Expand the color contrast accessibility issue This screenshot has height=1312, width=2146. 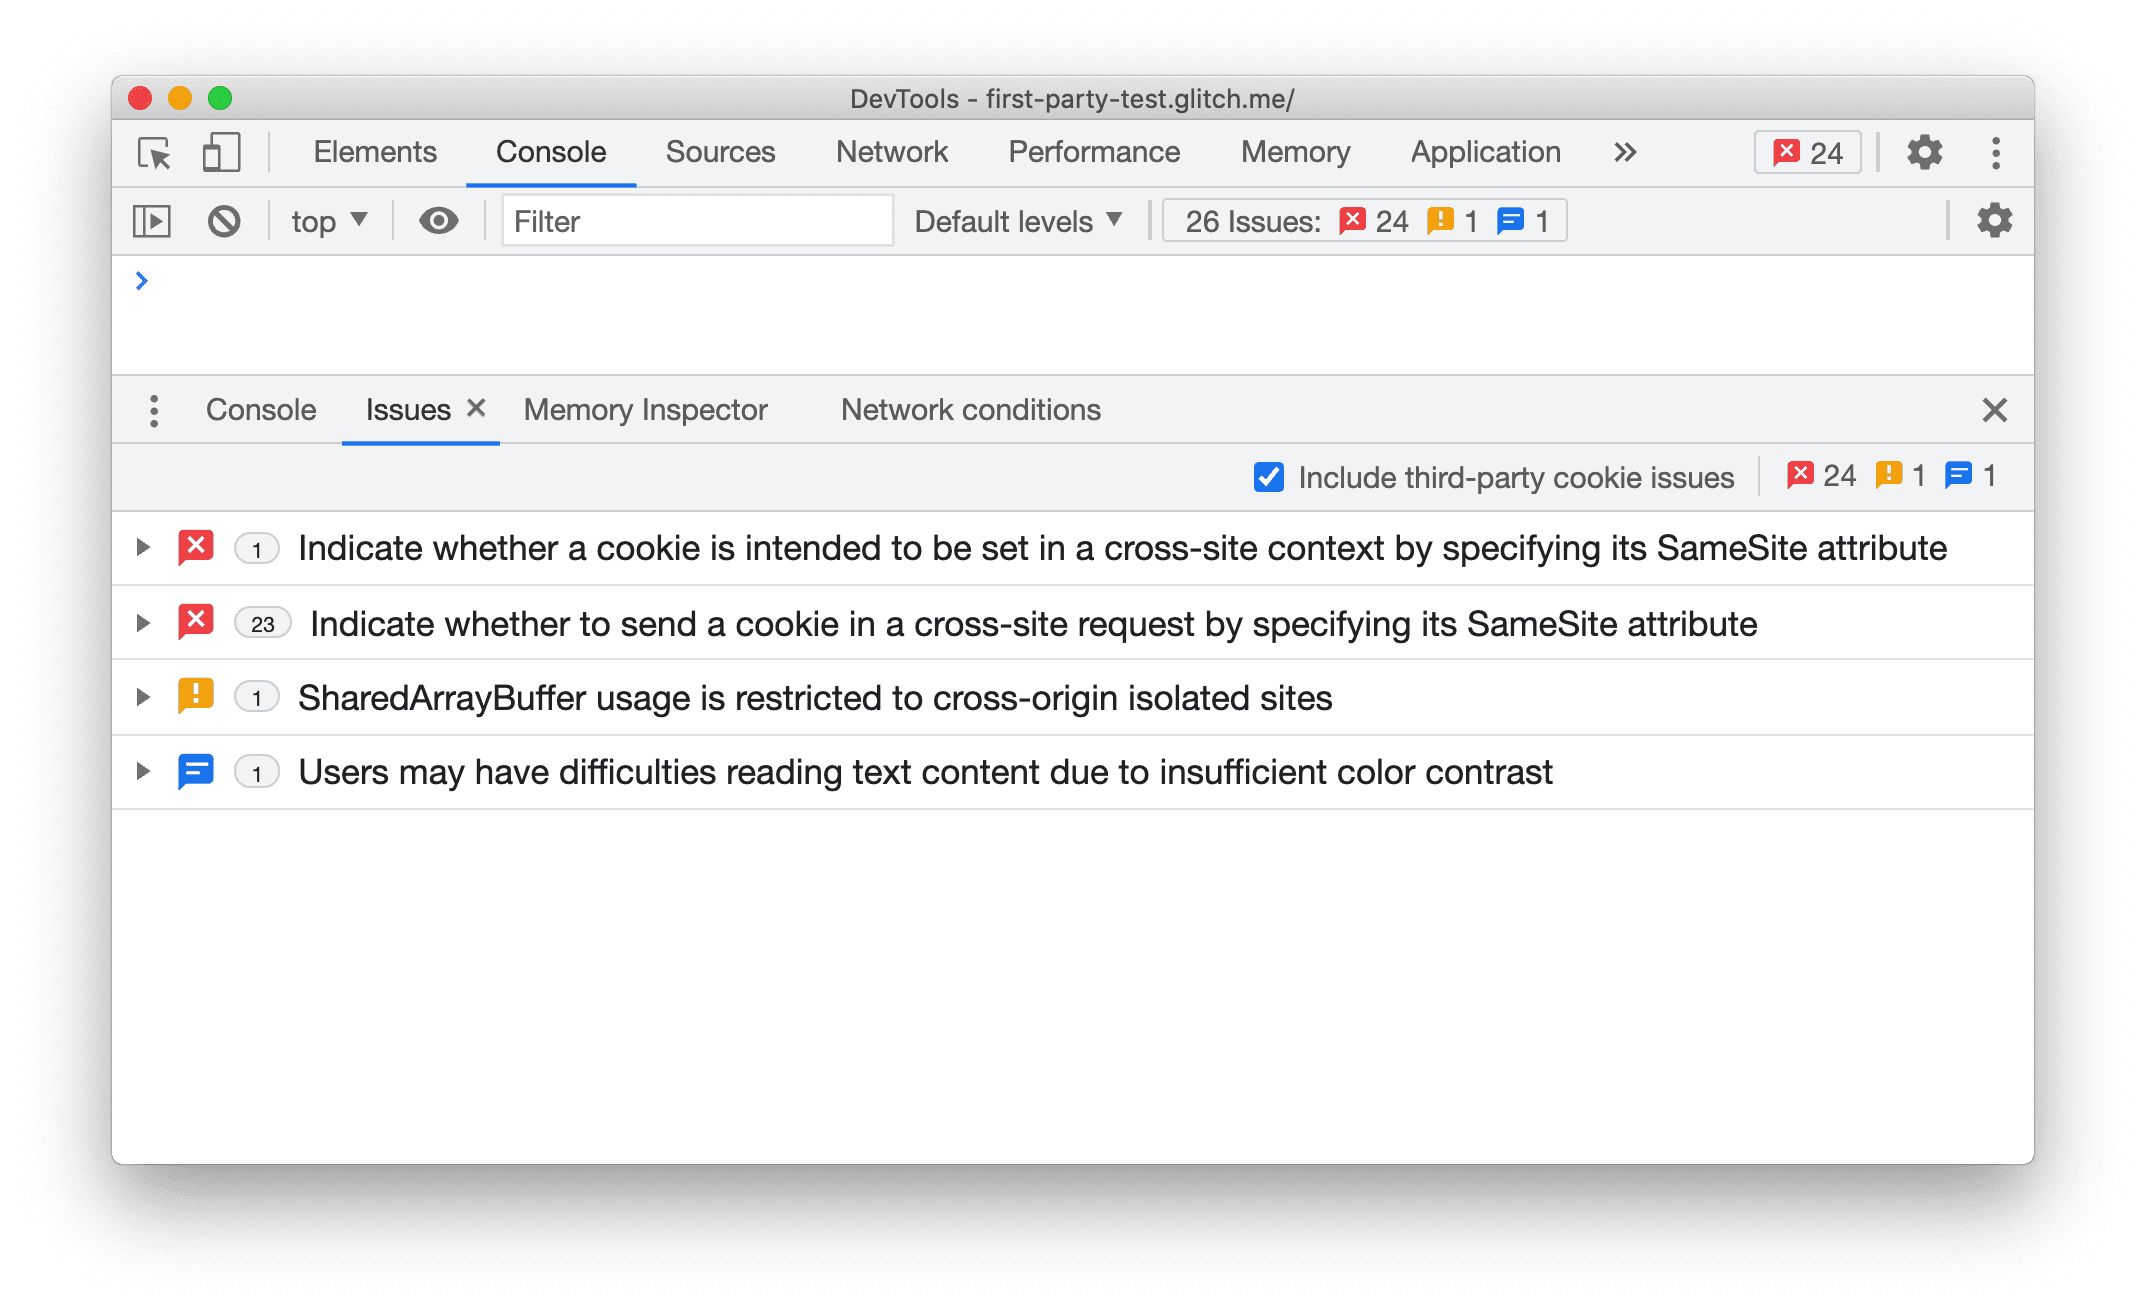(x=143, y=771)
